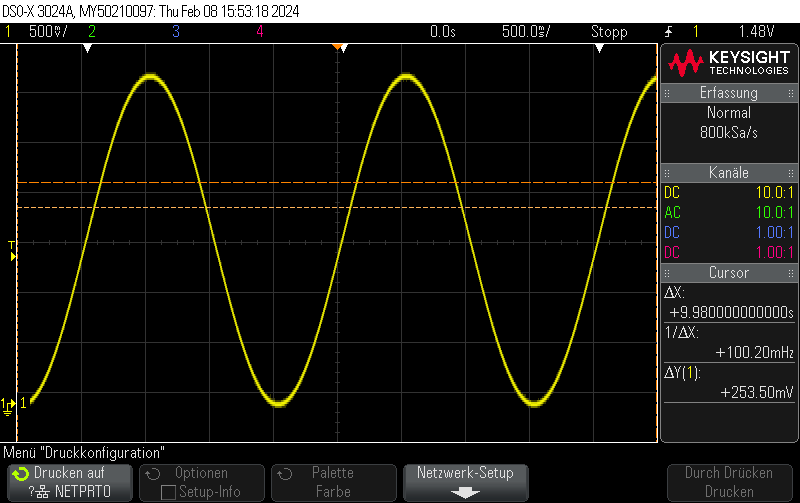Click the Drucken auf NETPRT0 softkey
The height and width of the screenshot is (503, 800).
[x=70, y=483]
